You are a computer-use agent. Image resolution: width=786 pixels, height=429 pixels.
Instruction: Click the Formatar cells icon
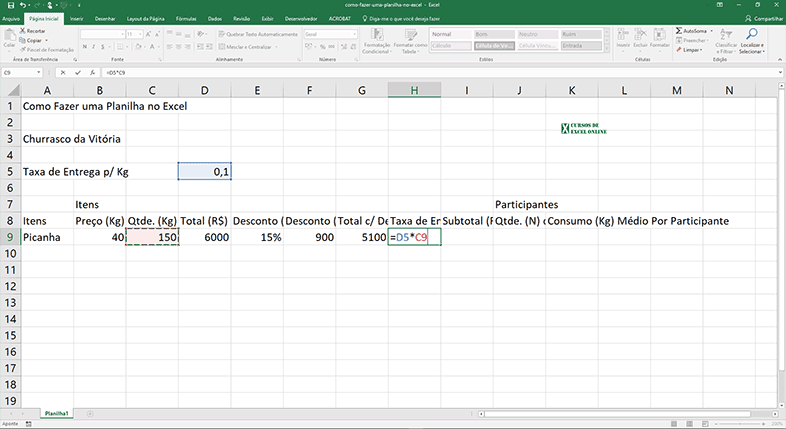(x=660, y=34)
